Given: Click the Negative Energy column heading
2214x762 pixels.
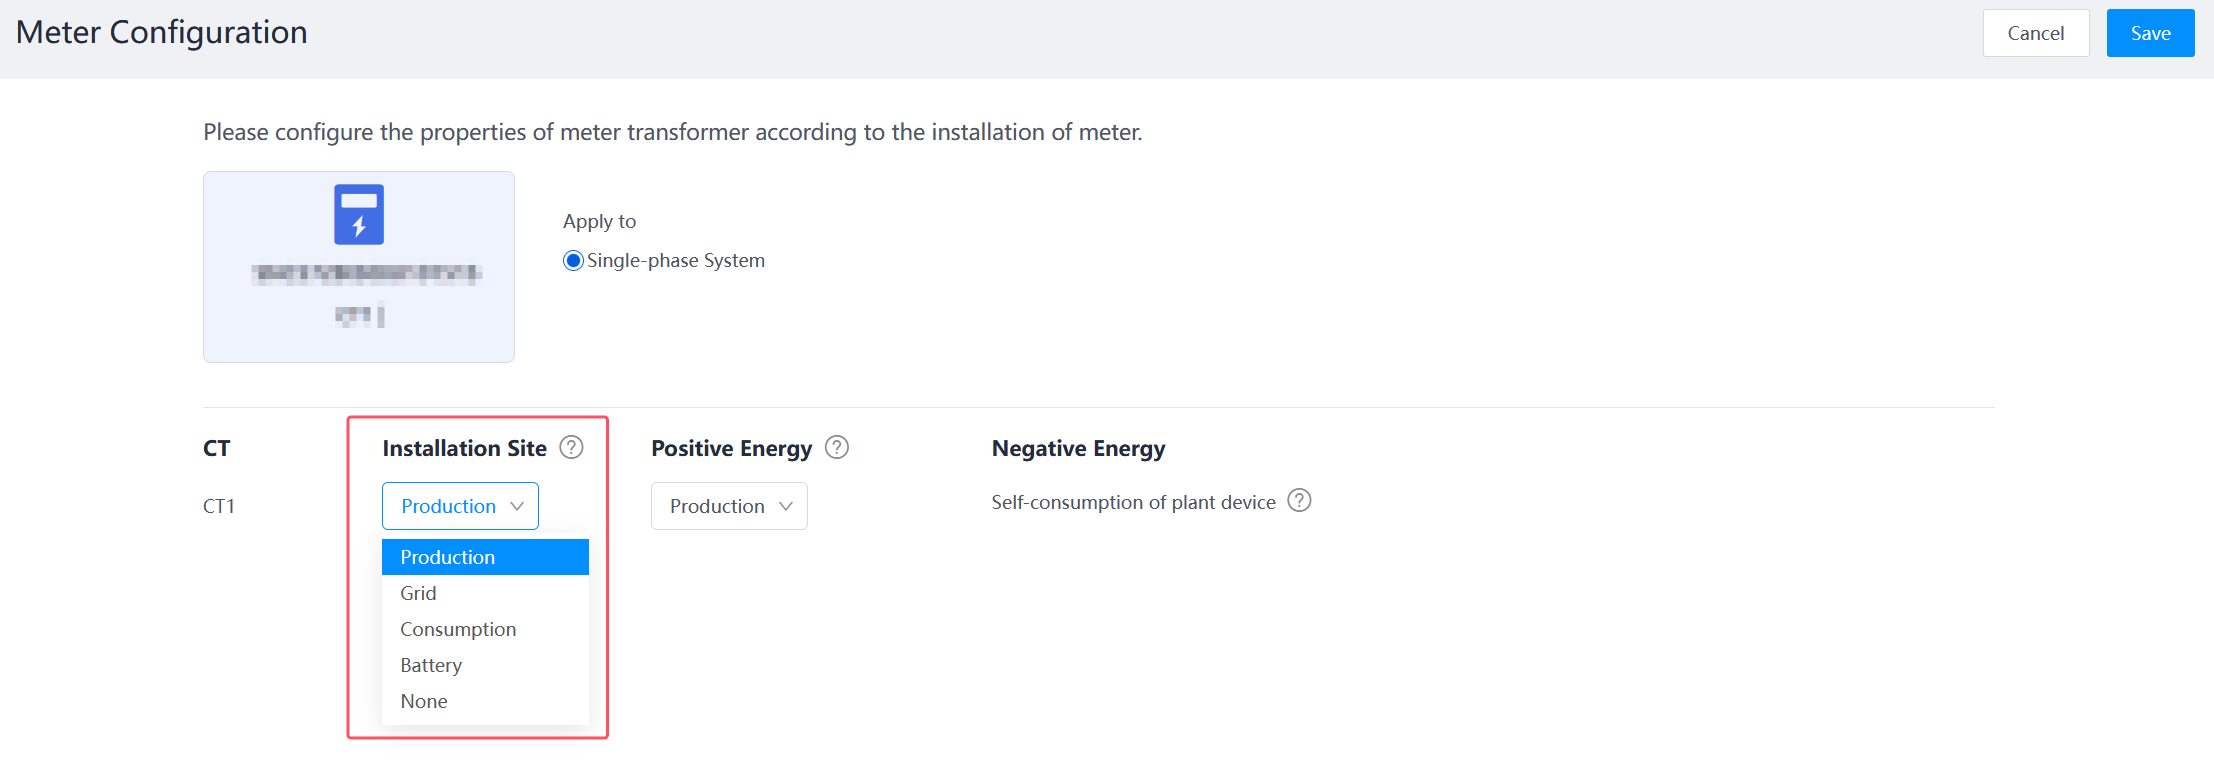Looking at the screenshot, I should coord(1078,448).
